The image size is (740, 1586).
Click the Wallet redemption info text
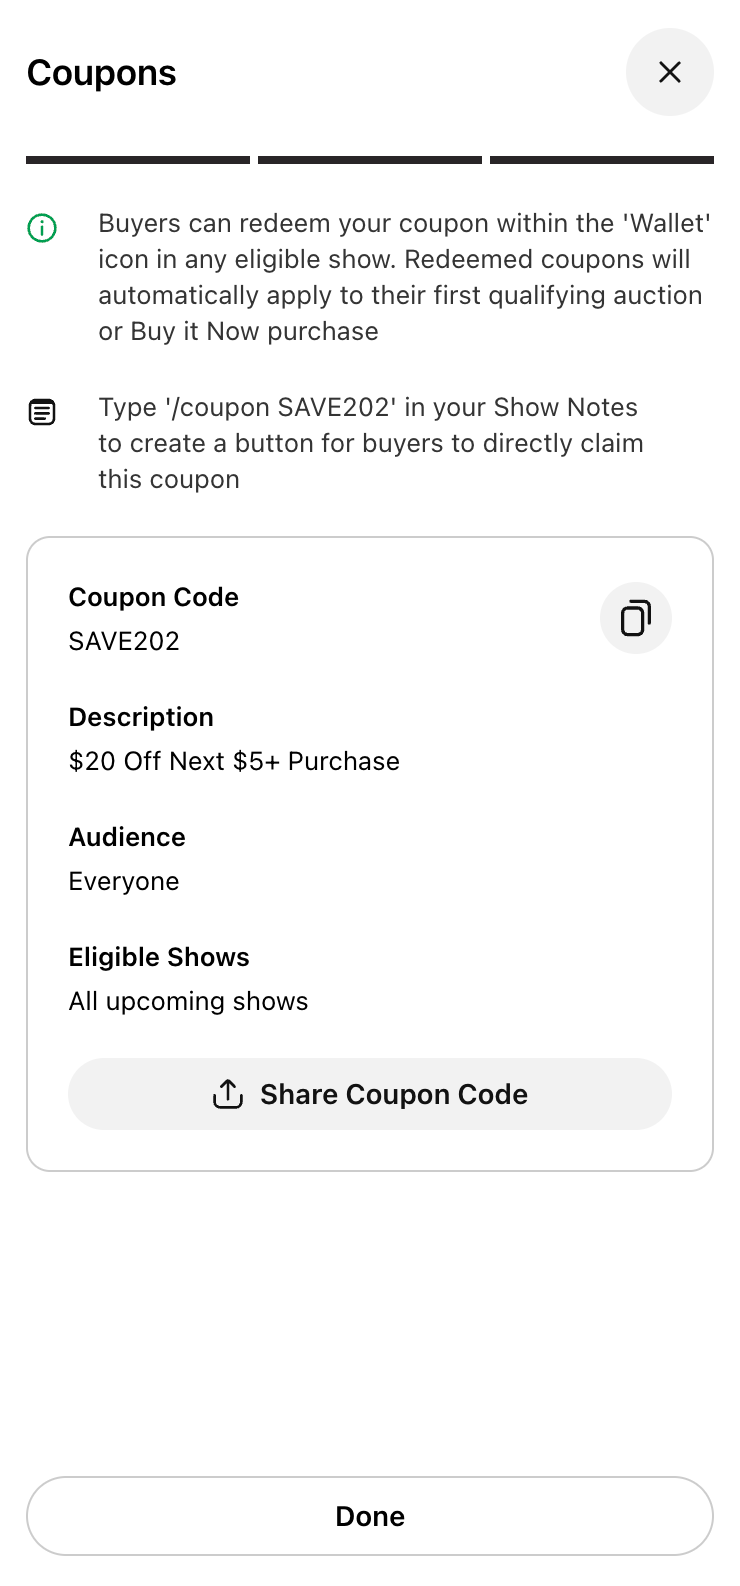click(x=403, y=277)
